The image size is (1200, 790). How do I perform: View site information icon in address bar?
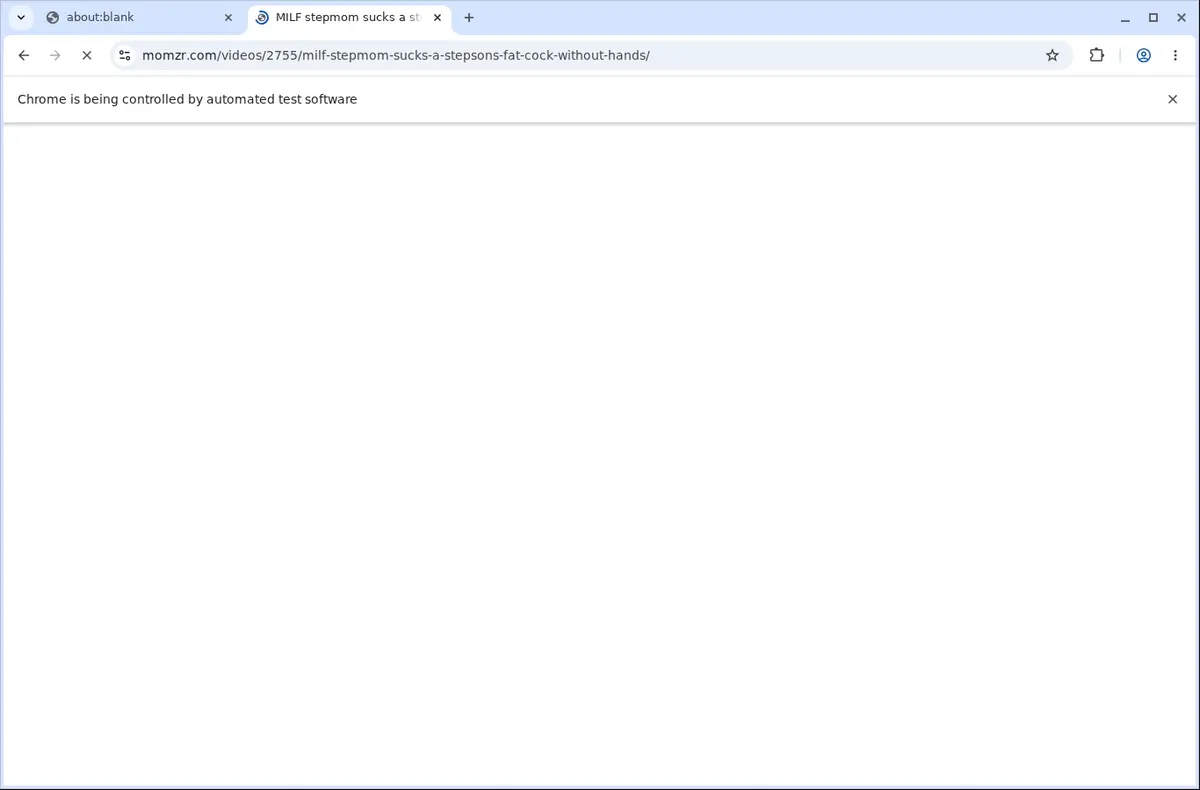[125, 55]
